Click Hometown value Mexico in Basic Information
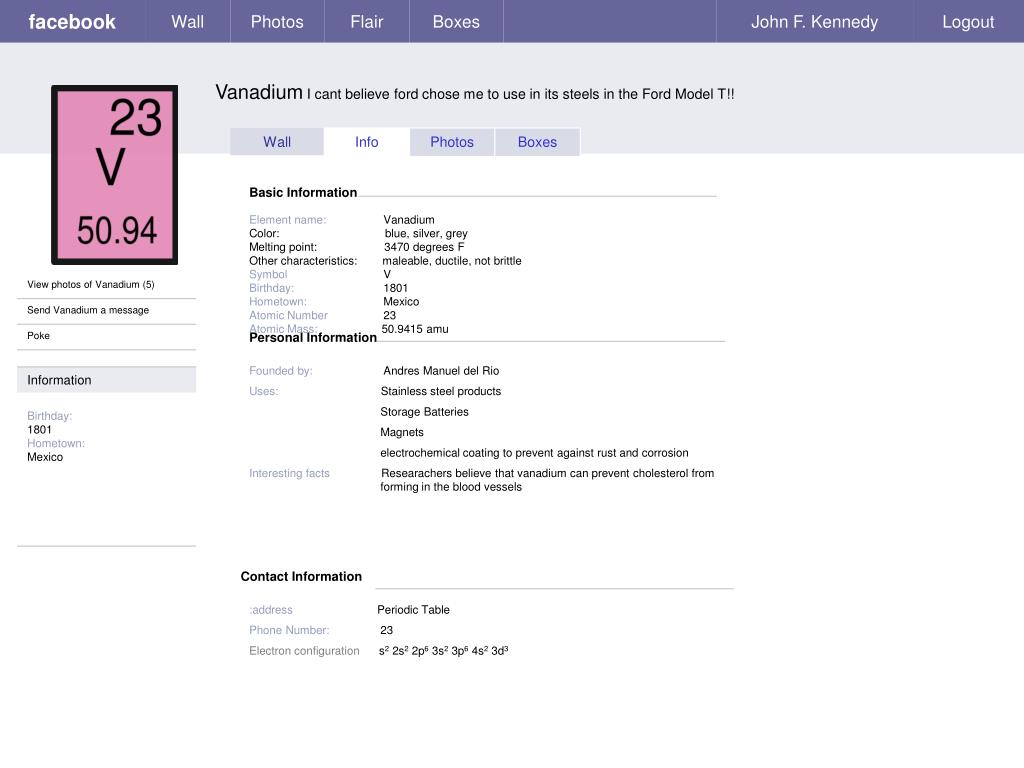Image resolution: width=1024 pixels, height=768 pixels. [401, 302]
